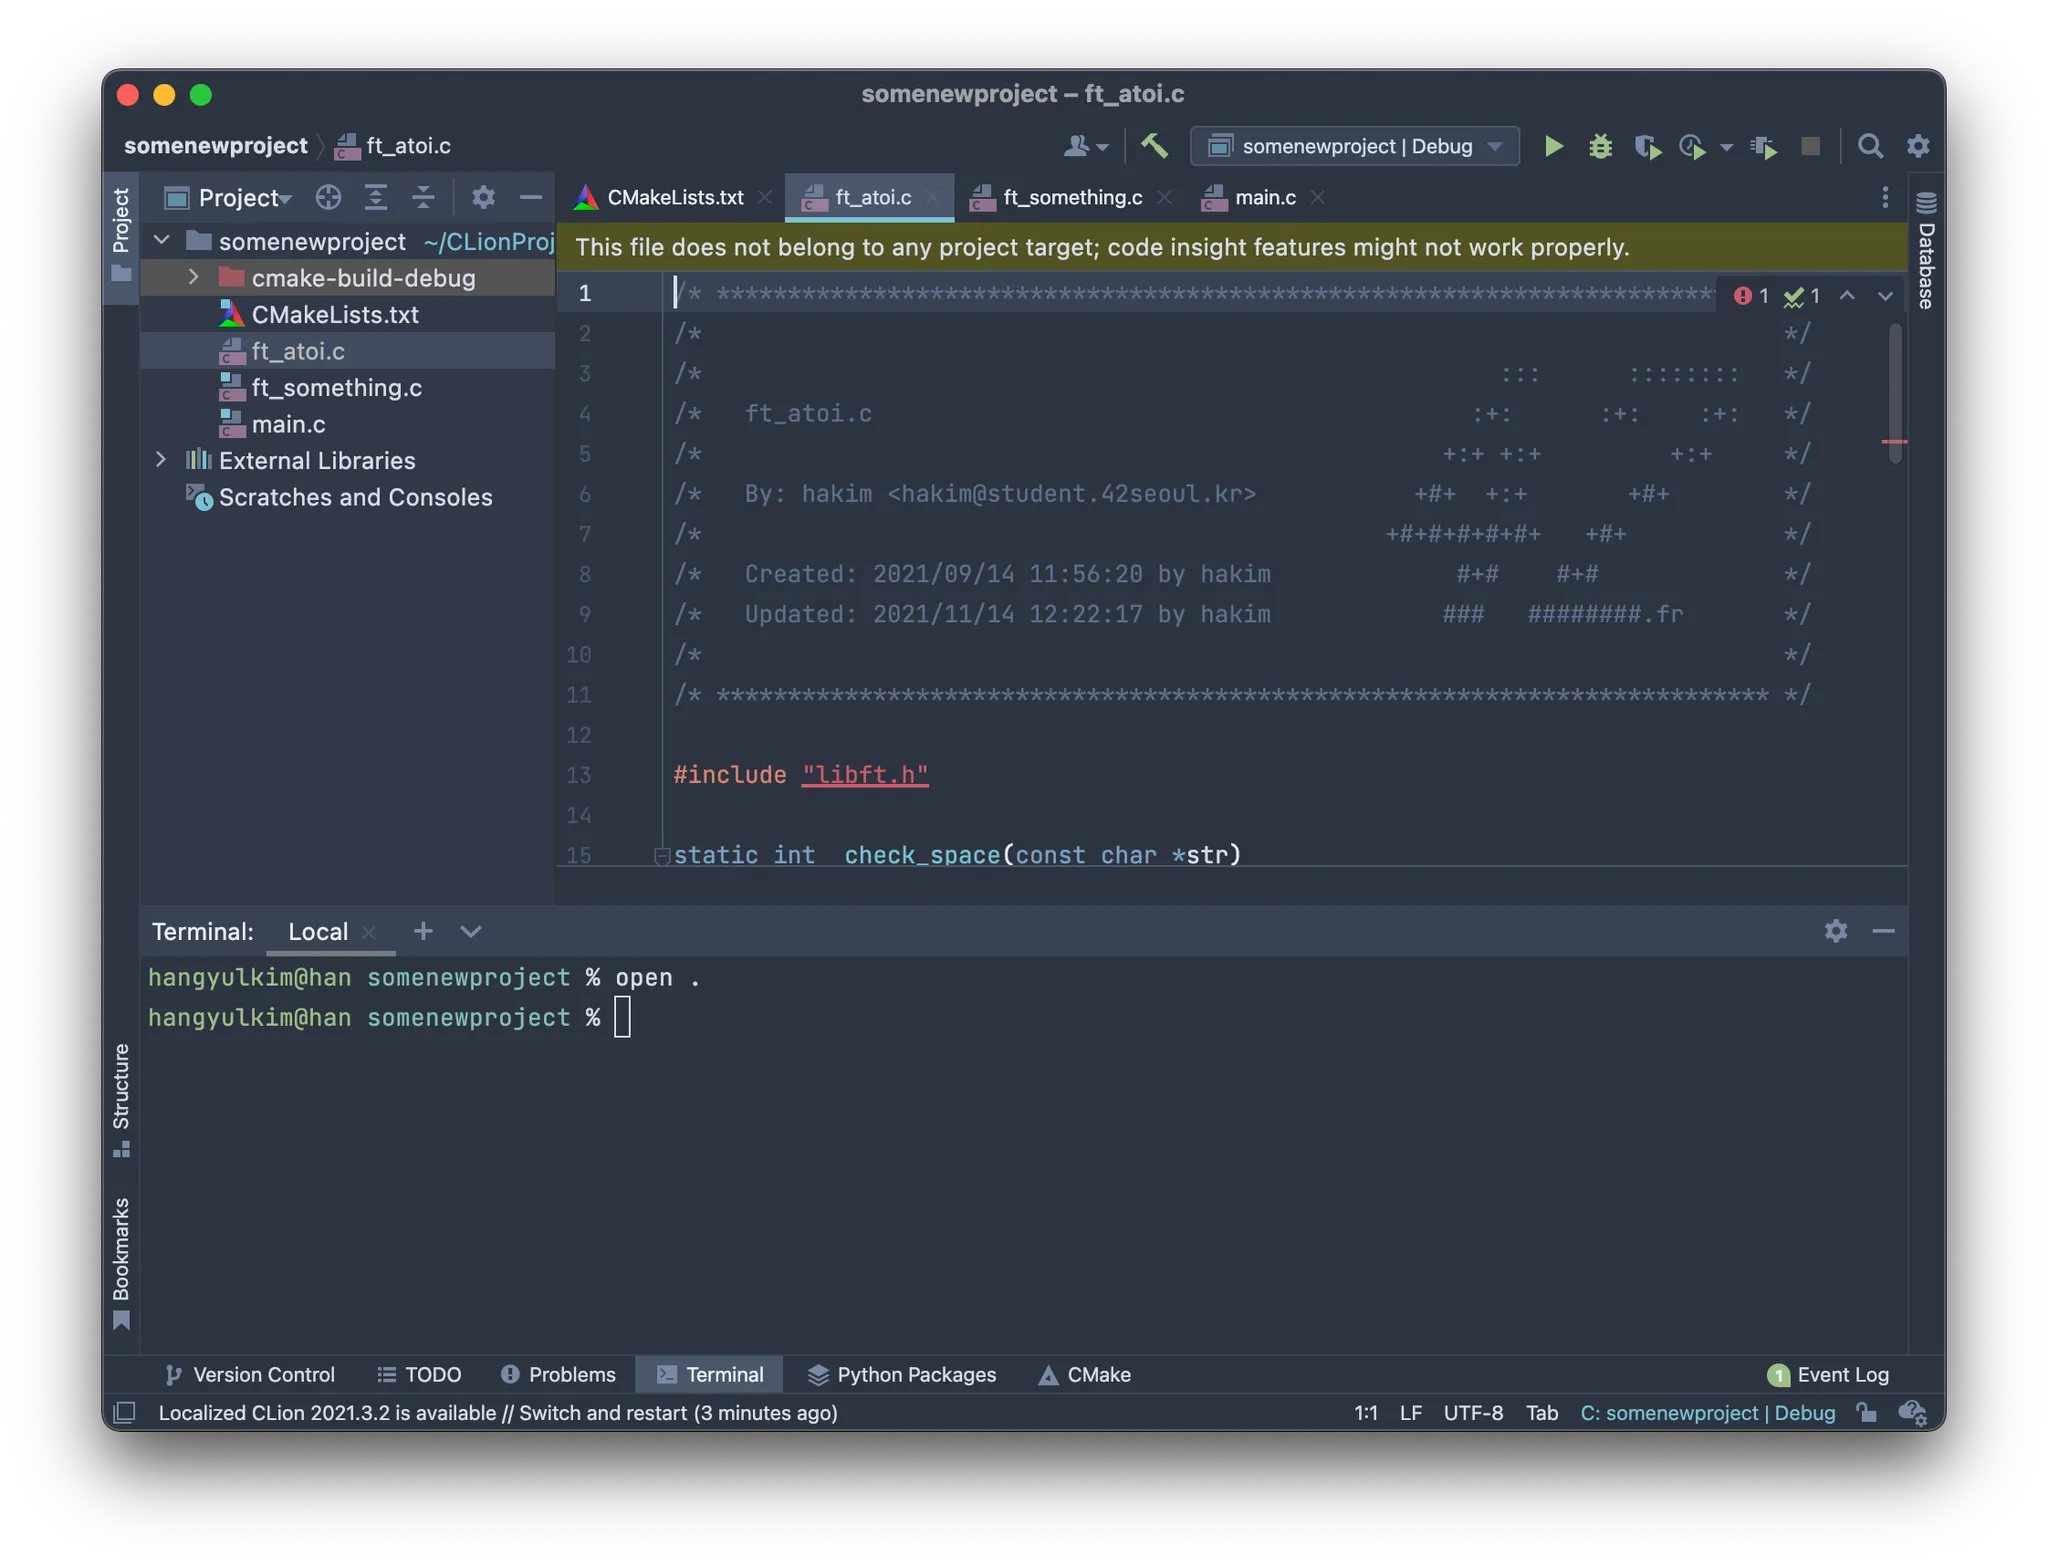Run with Coverage icon in toolbar

tap(1647, 147)
